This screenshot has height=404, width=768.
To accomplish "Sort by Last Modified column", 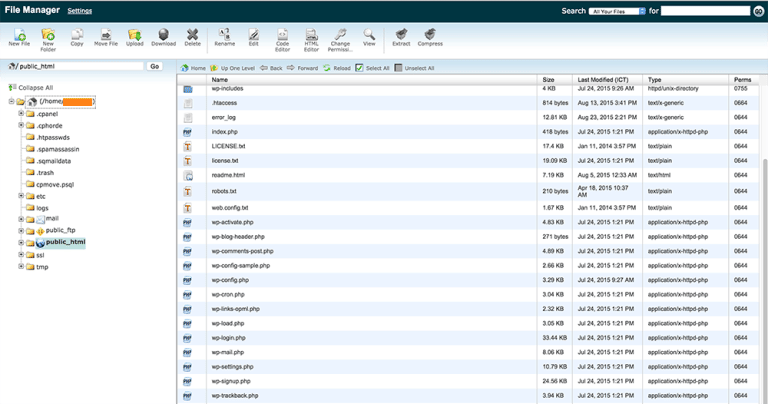I will [x=602, y=79].
